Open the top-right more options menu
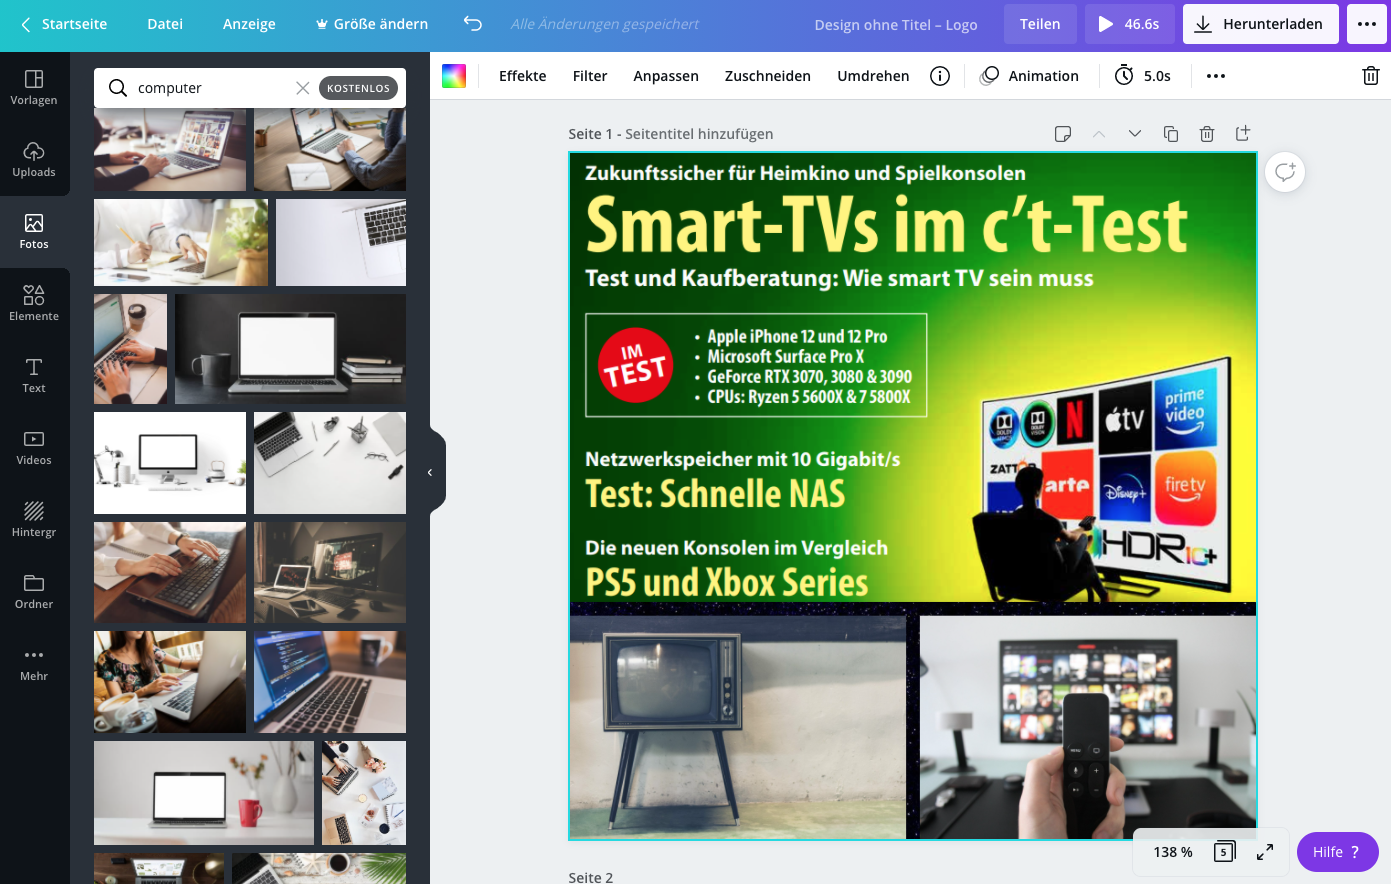 pyautogui.click(x=1367, y=24)
